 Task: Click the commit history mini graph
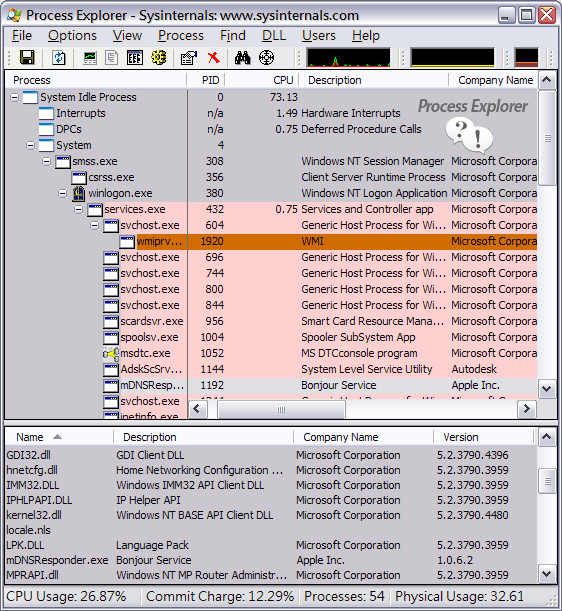click(x=452, y=58)
